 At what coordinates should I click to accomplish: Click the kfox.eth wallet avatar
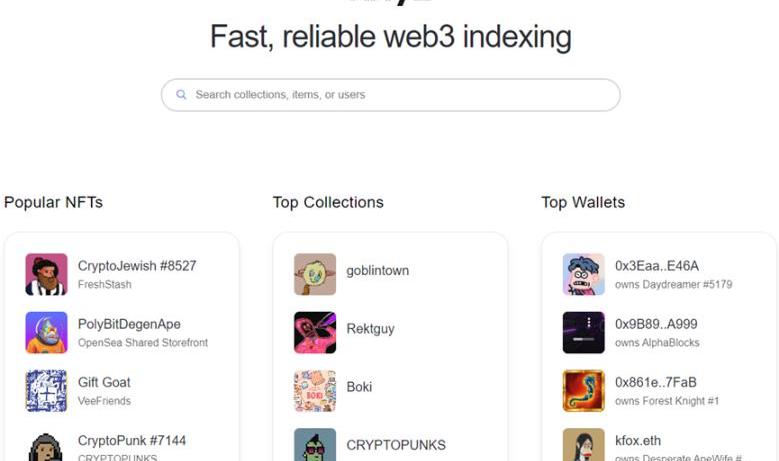click(583, 445)
